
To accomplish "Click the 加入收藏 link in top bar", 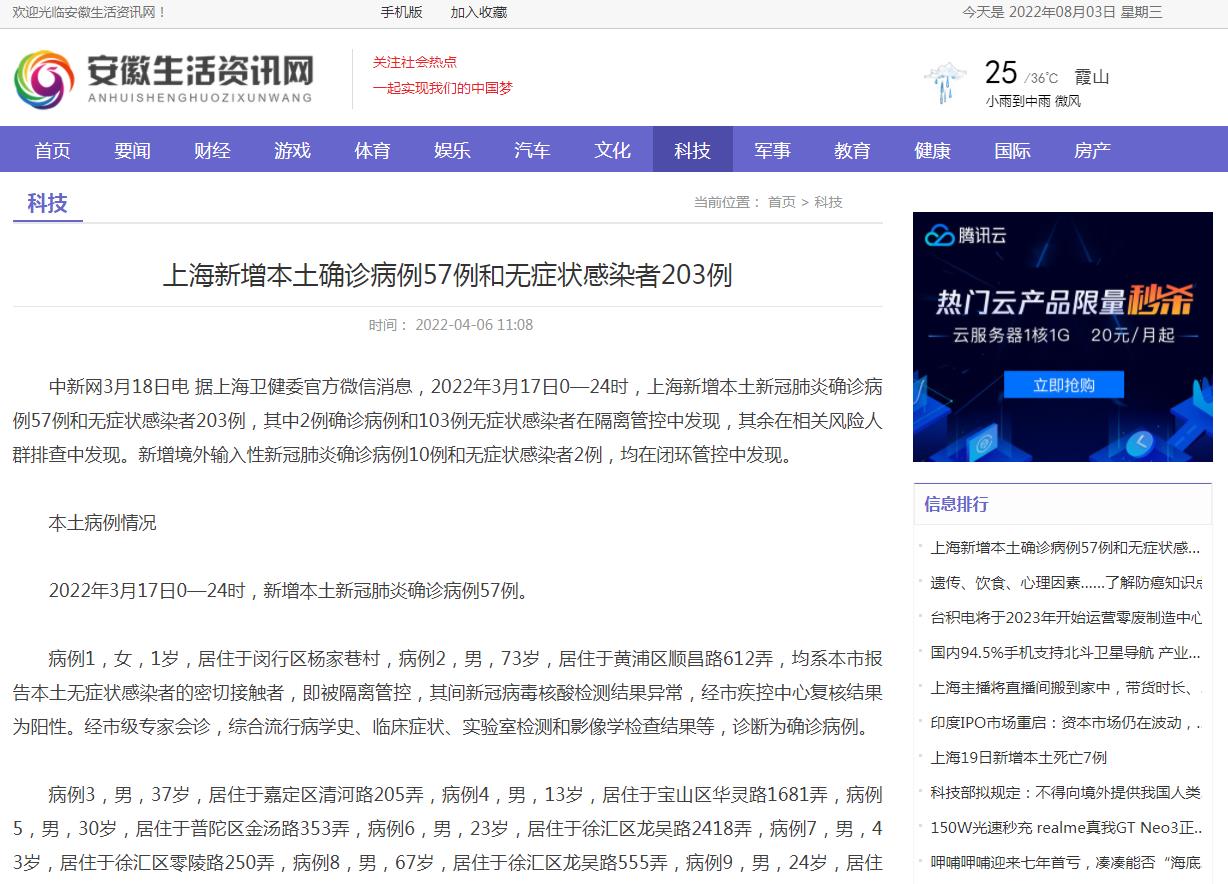I will click(x=478, y=12).
